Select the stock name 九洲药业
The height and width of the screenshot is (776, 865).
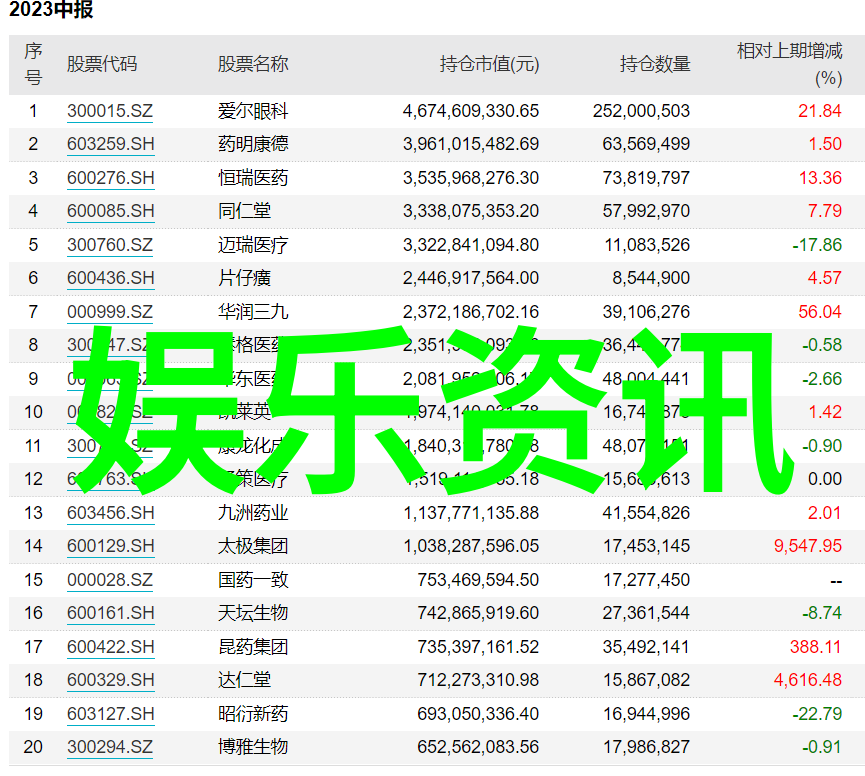pos(253,513)
